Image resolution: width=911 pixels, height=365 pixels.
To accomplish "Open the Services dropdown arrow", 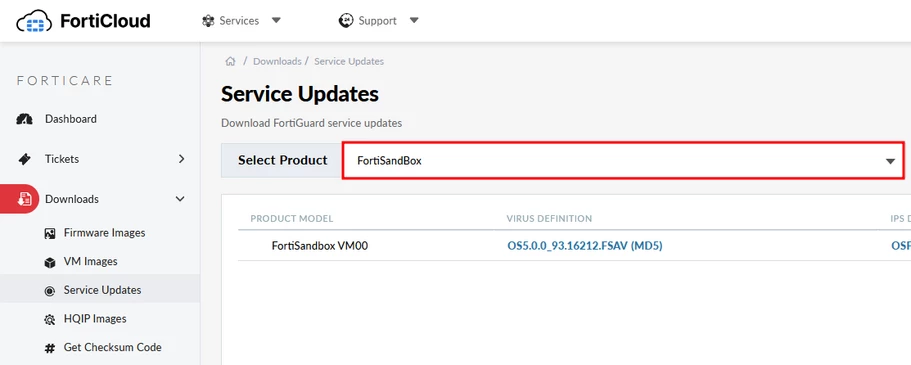I will click(x=277, y=20).
